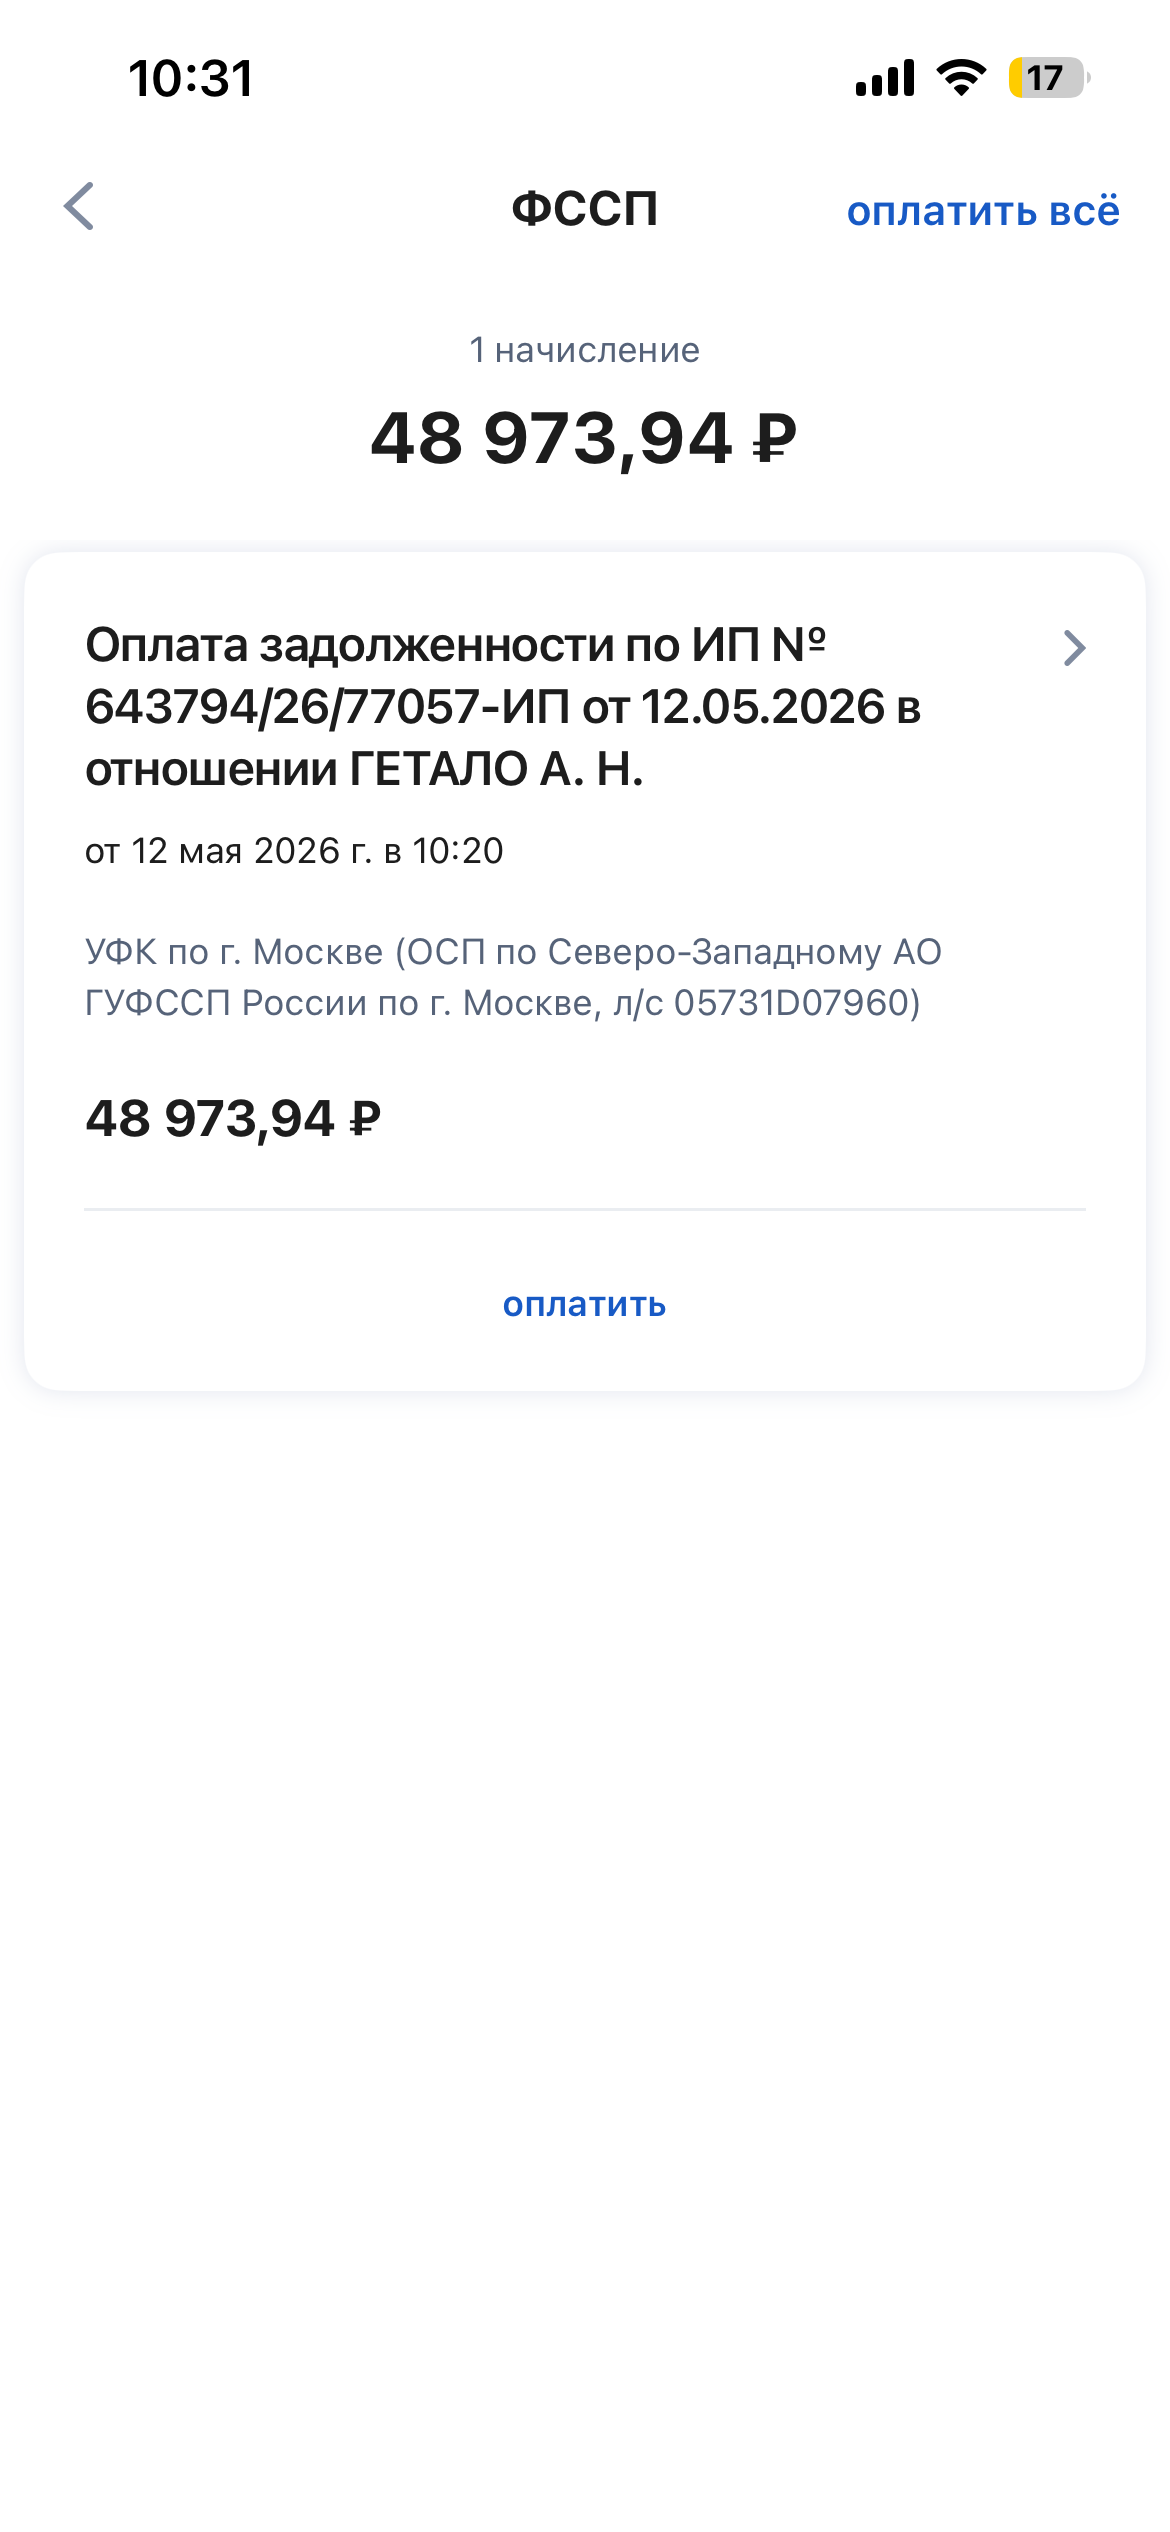The height and width of the screenshot is (2532, 1170).
Task: Tap the "оплатить всё" link
Action: click(x=983, y=211)
